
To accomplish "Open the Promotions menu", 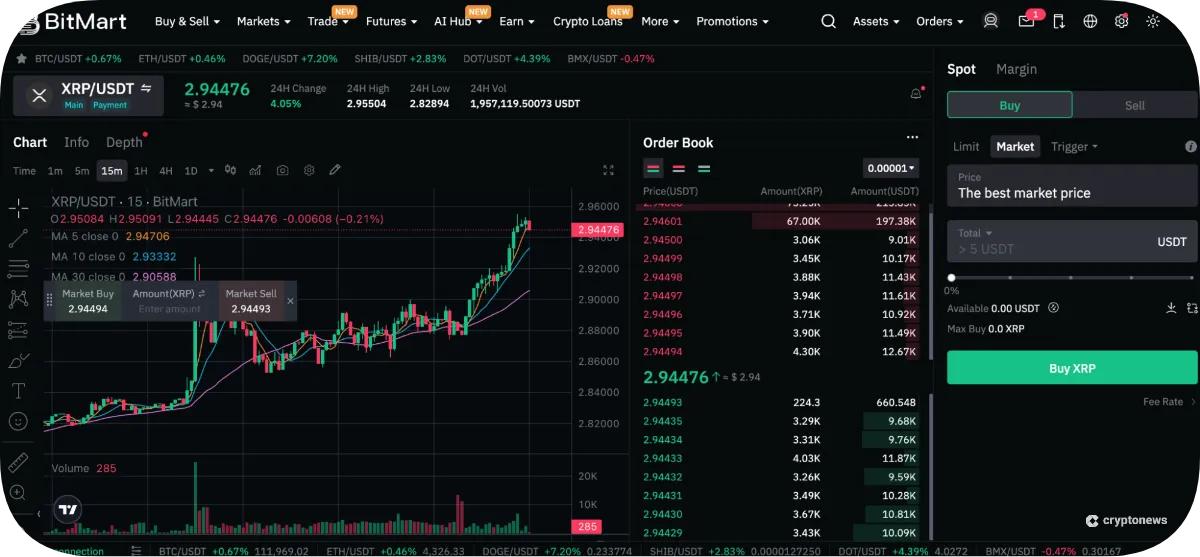I will pos(733,21).
